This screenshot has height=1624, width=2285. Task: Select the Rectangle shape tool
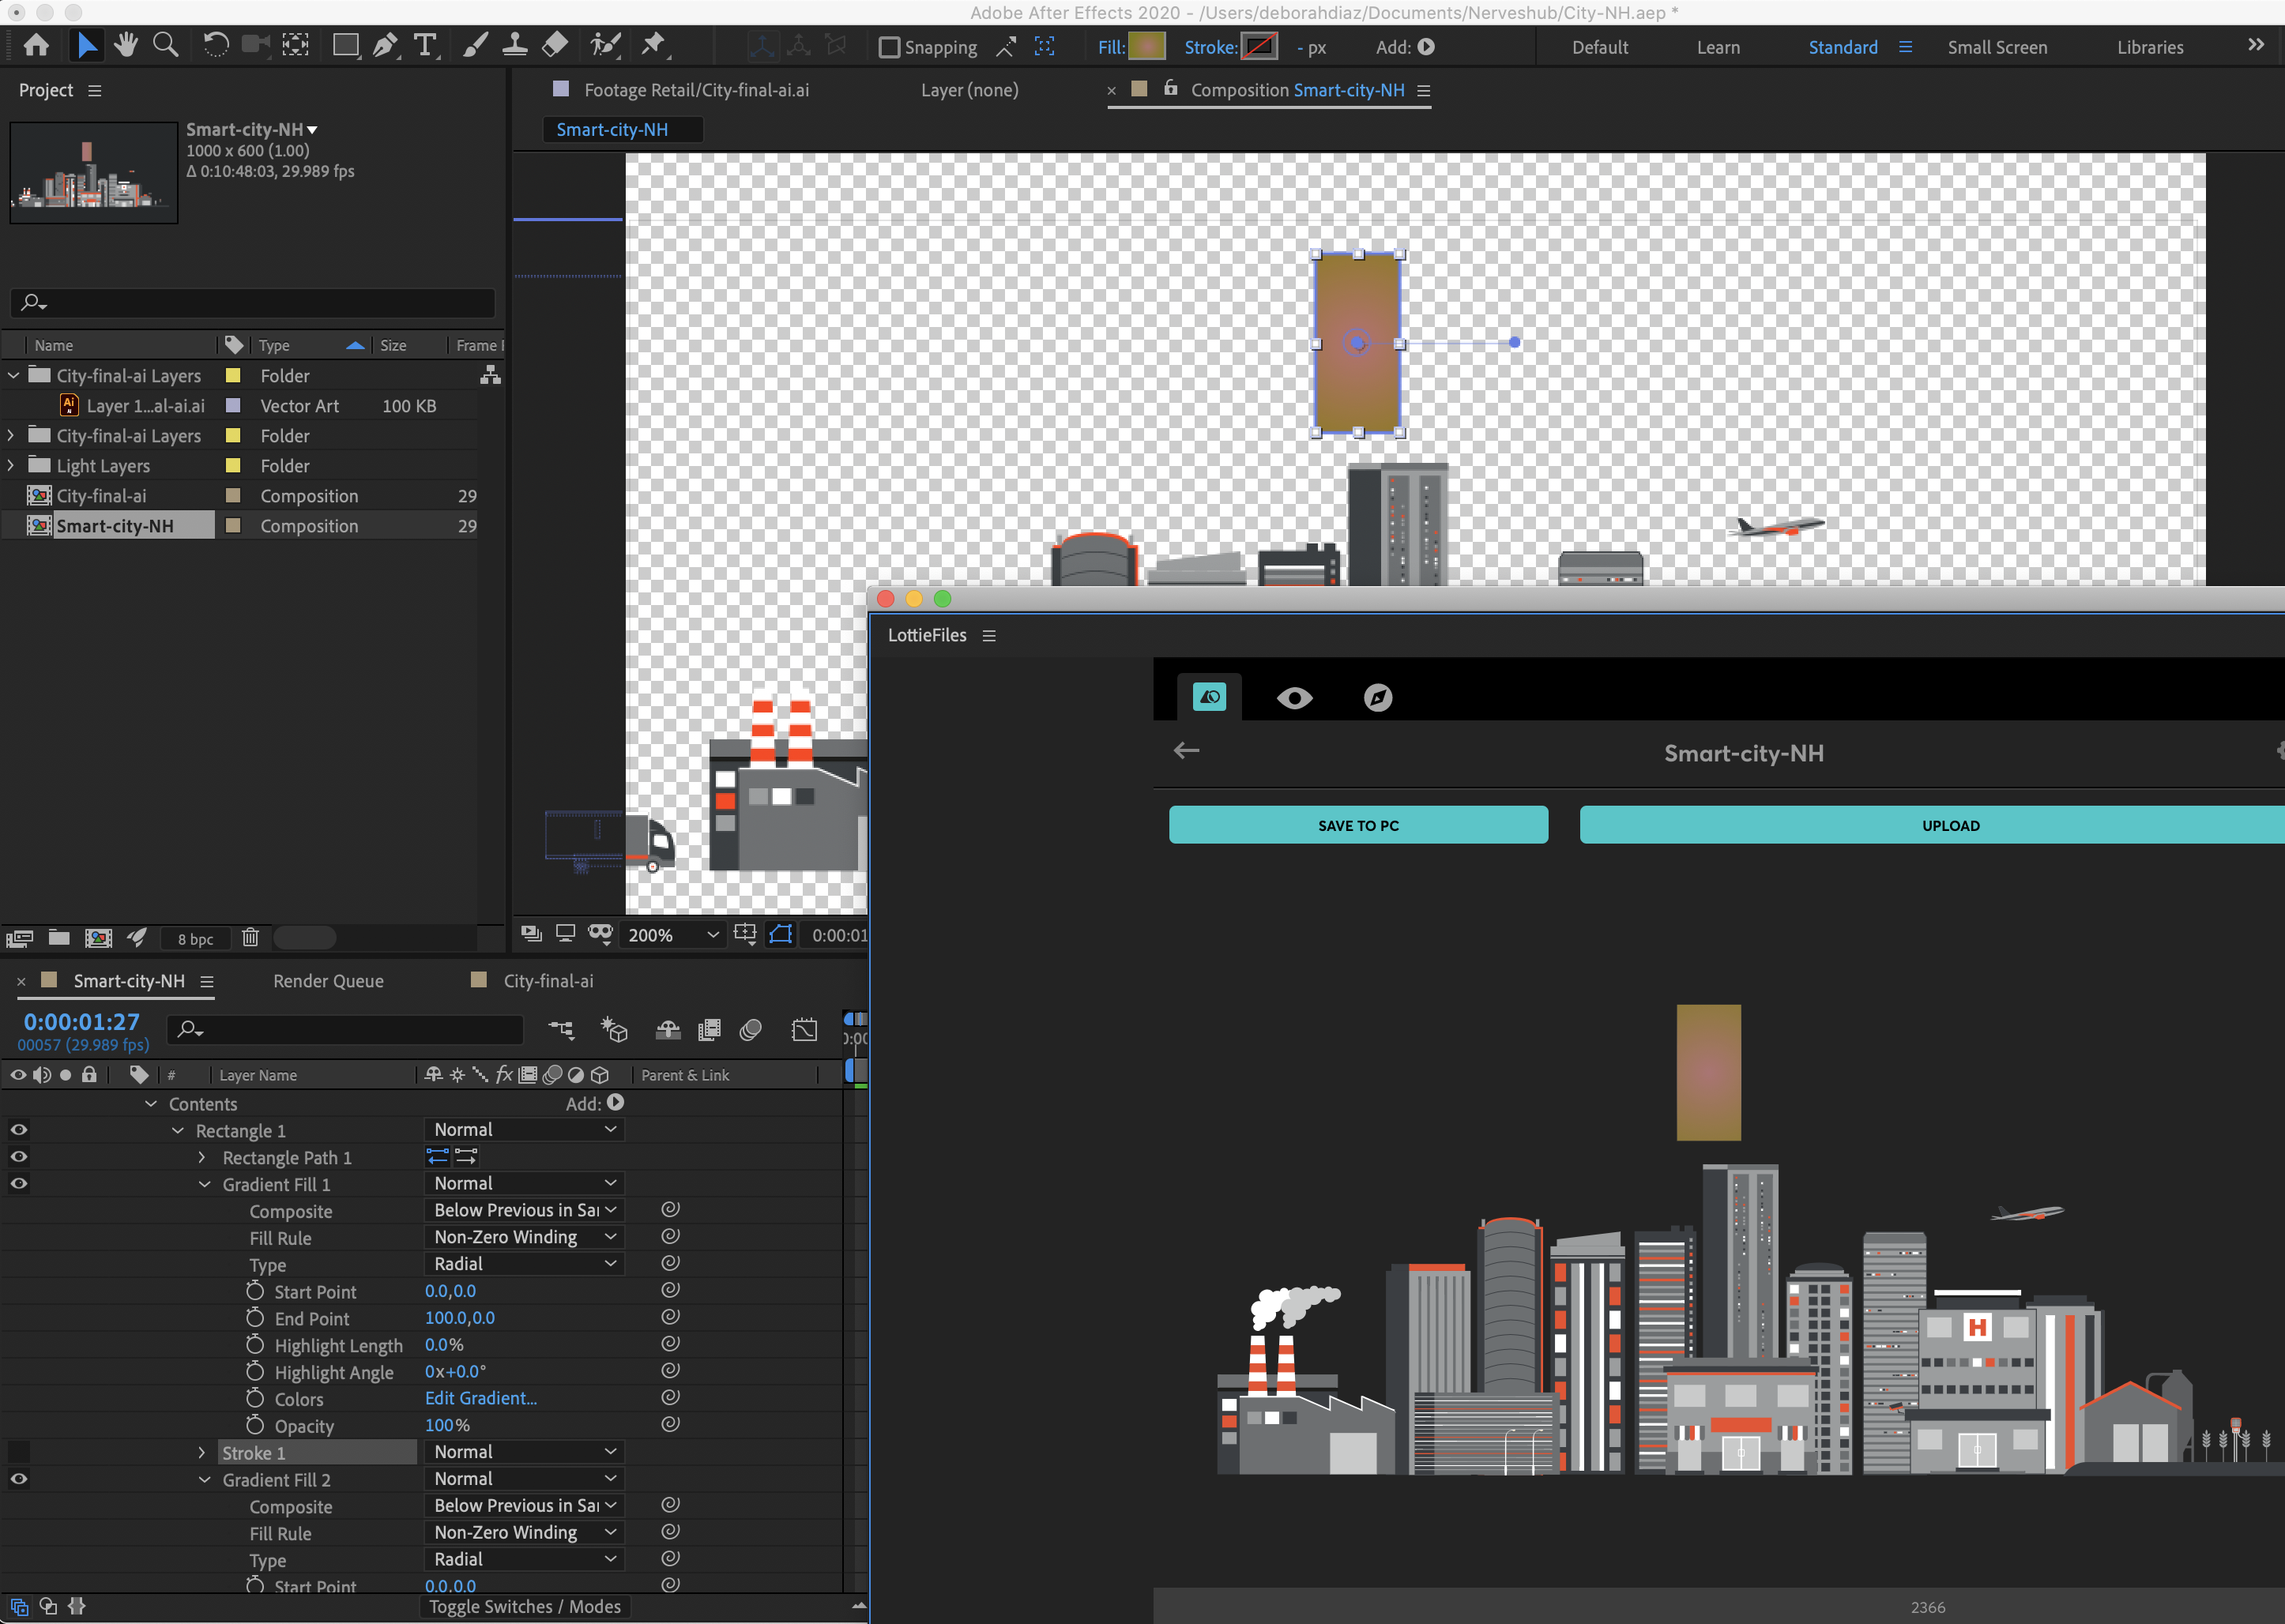[x=345, y=45]
